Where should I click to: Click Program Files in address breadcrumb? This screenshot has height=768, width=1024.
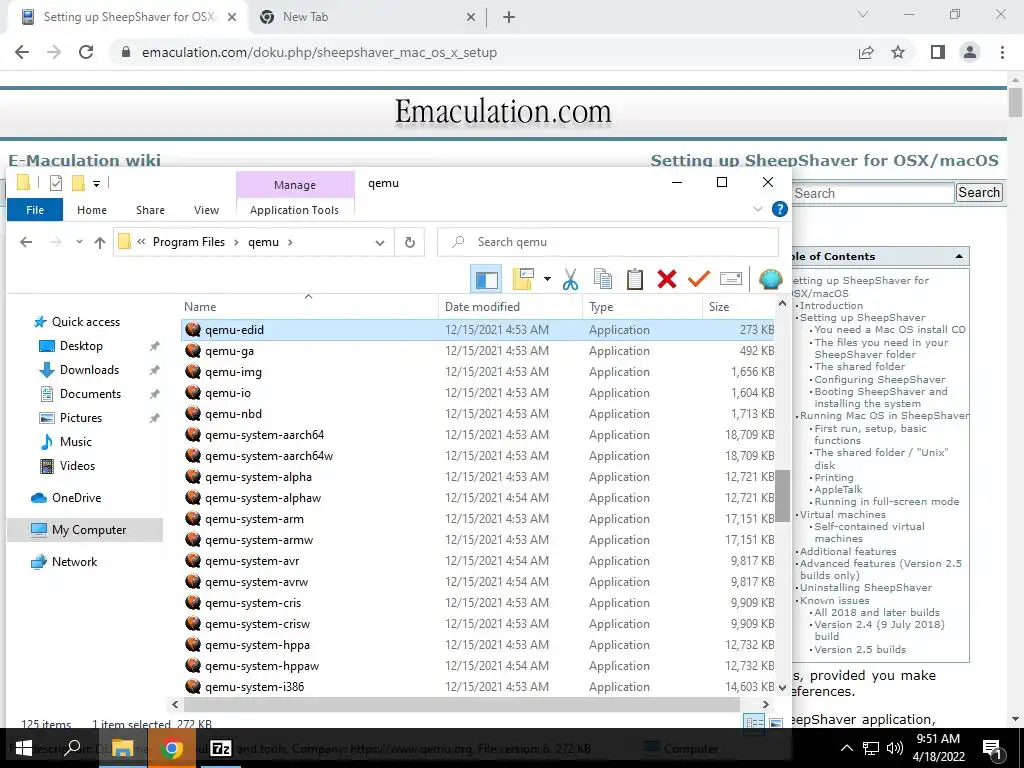[189, 242]
